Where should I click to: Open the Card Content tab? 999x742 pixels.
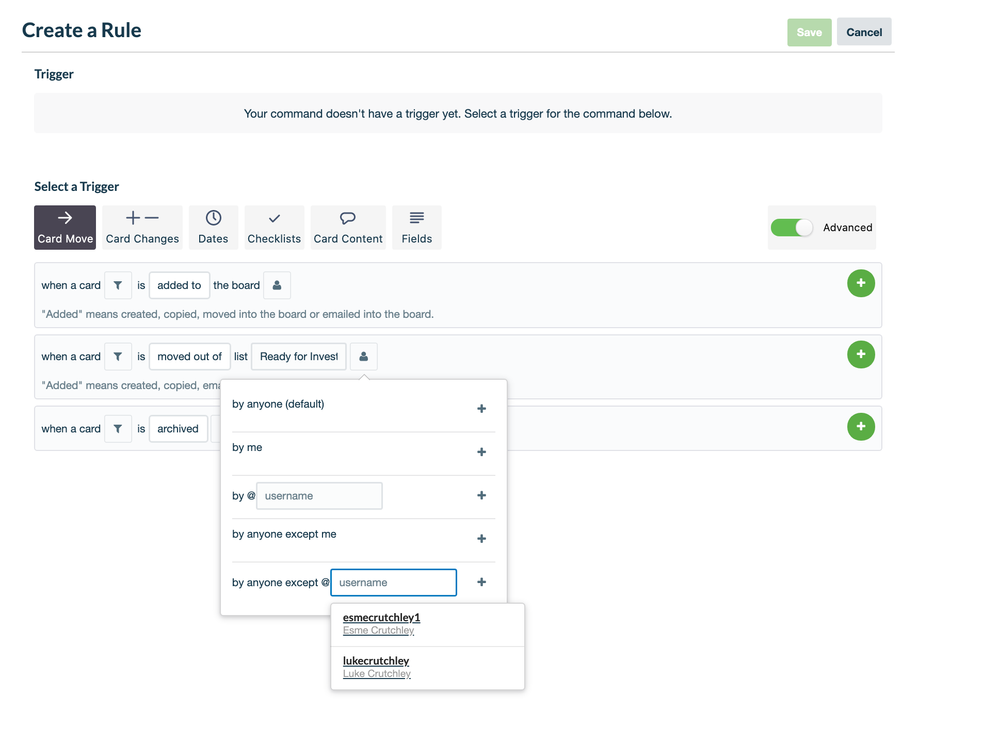coord(348,227)
